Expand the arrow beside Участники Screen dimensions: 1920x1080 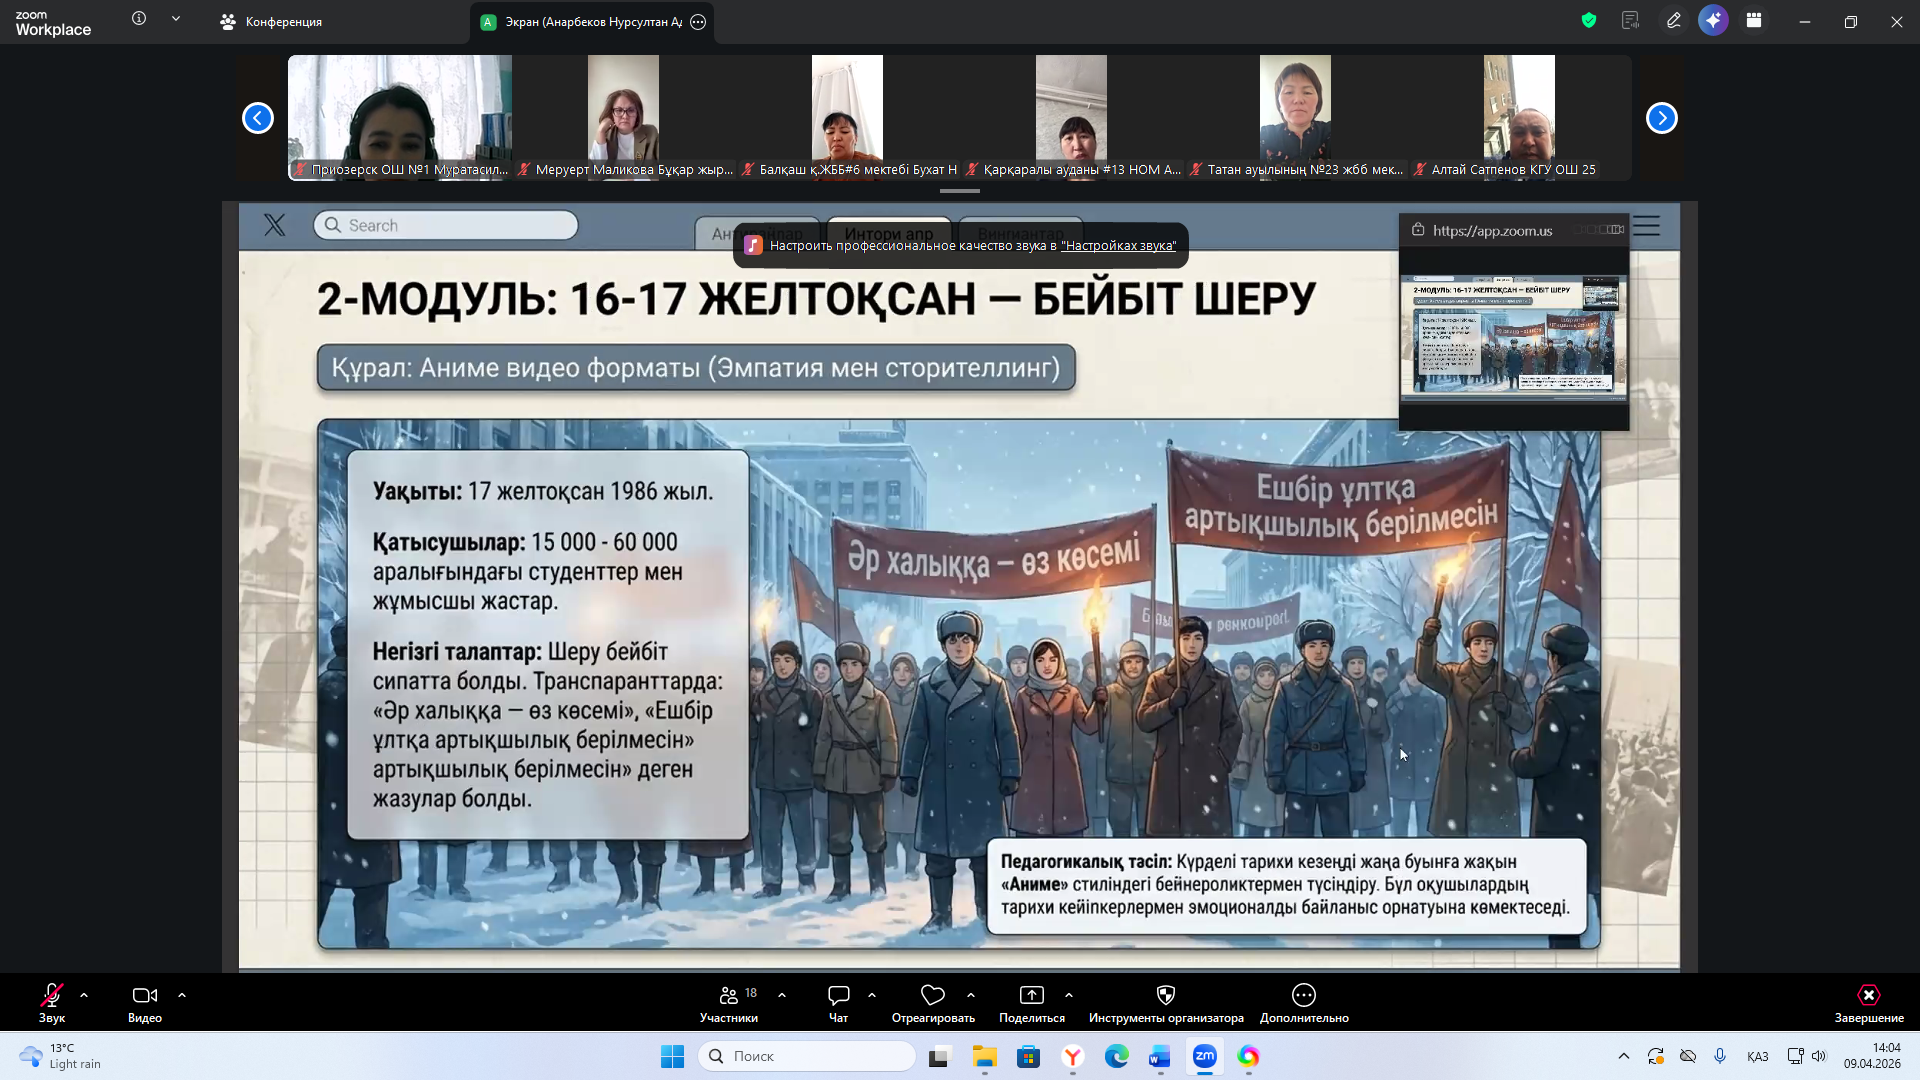tap(782, 995)
